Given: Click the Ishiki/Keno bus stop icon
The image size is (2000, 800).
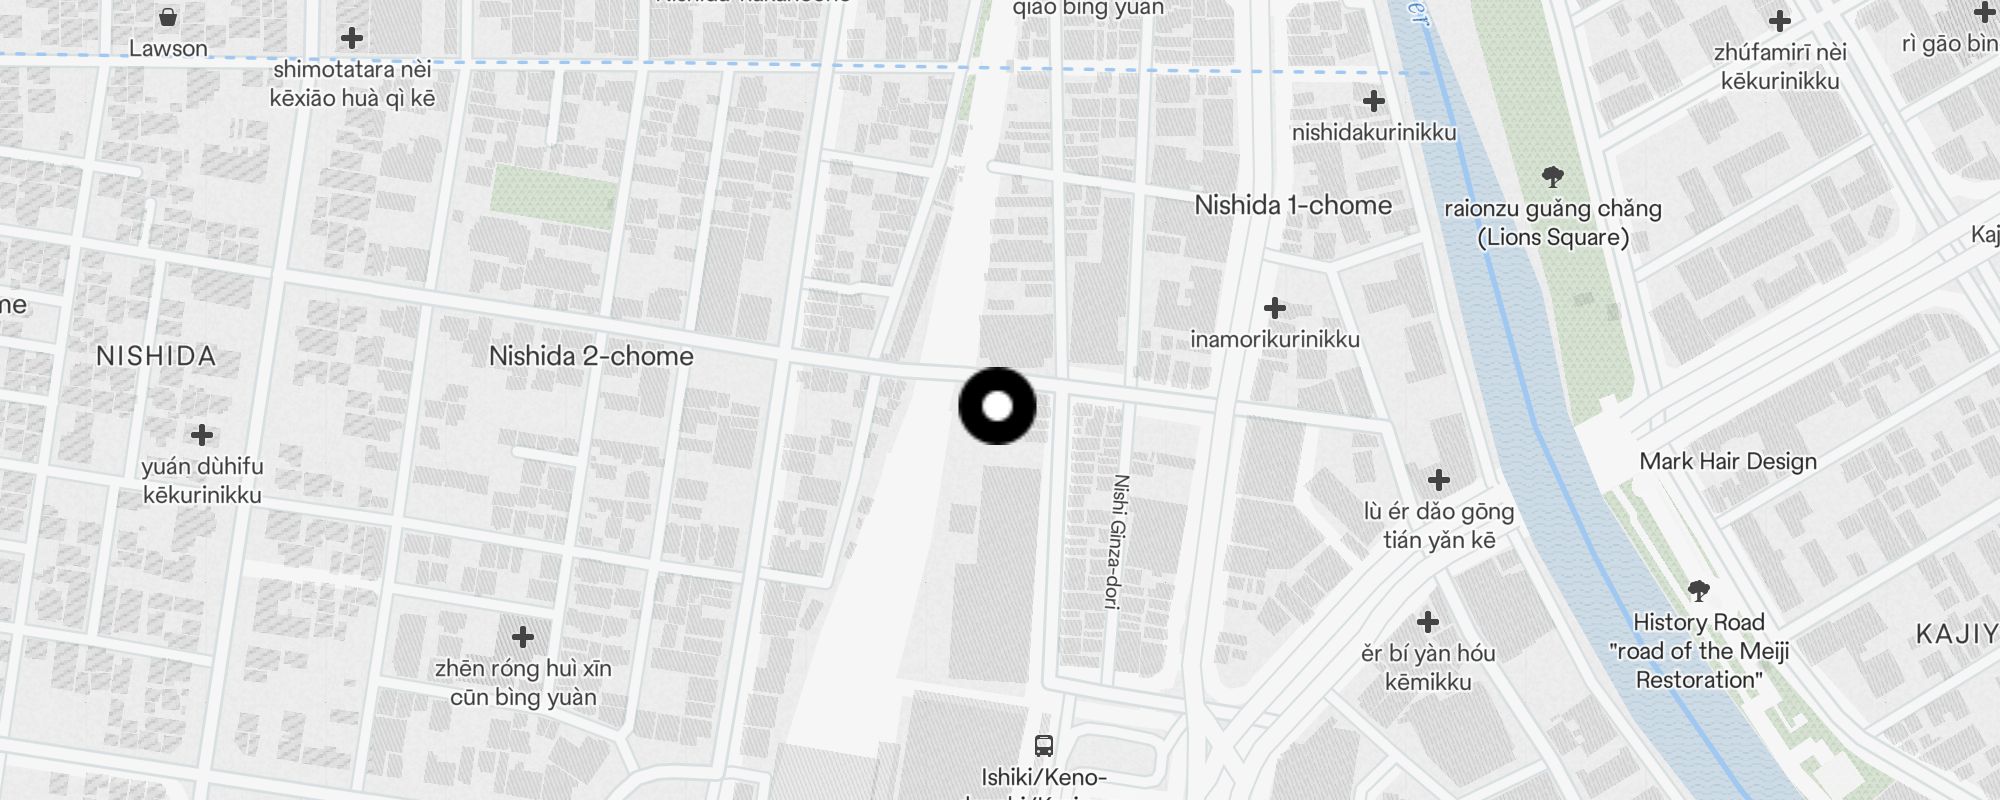Looking at the screenshot, I should coord(1043,745).
